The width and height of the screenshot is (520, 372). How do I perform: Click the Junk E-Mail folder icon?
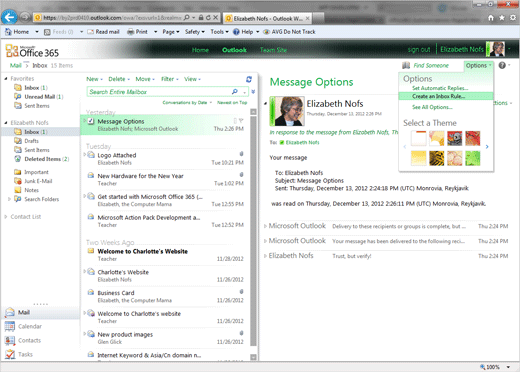tap(18, 181)
